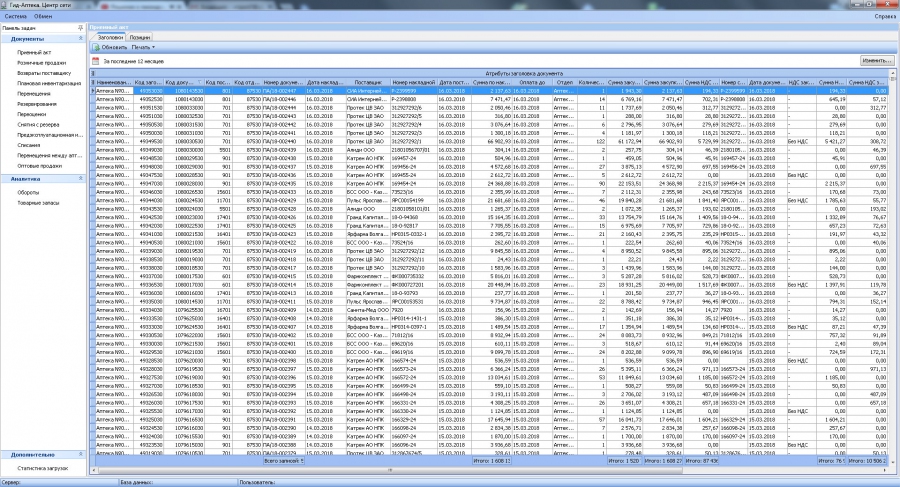Click the cell with sum 66 902,93
Viewport: 900px width, 487px height.
click(x=491, y=141)
